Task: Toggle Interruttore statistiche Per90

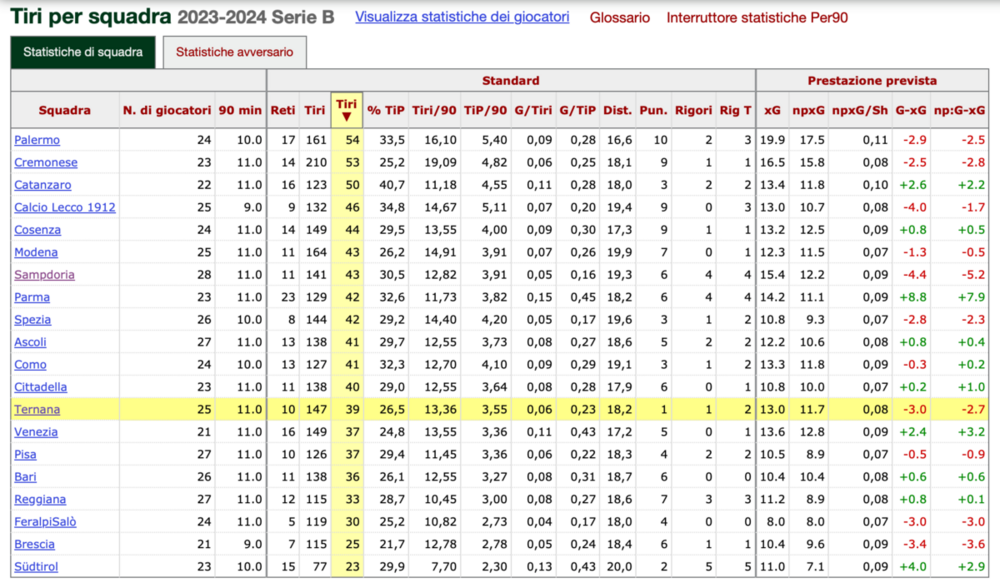Action: [757, 18]
